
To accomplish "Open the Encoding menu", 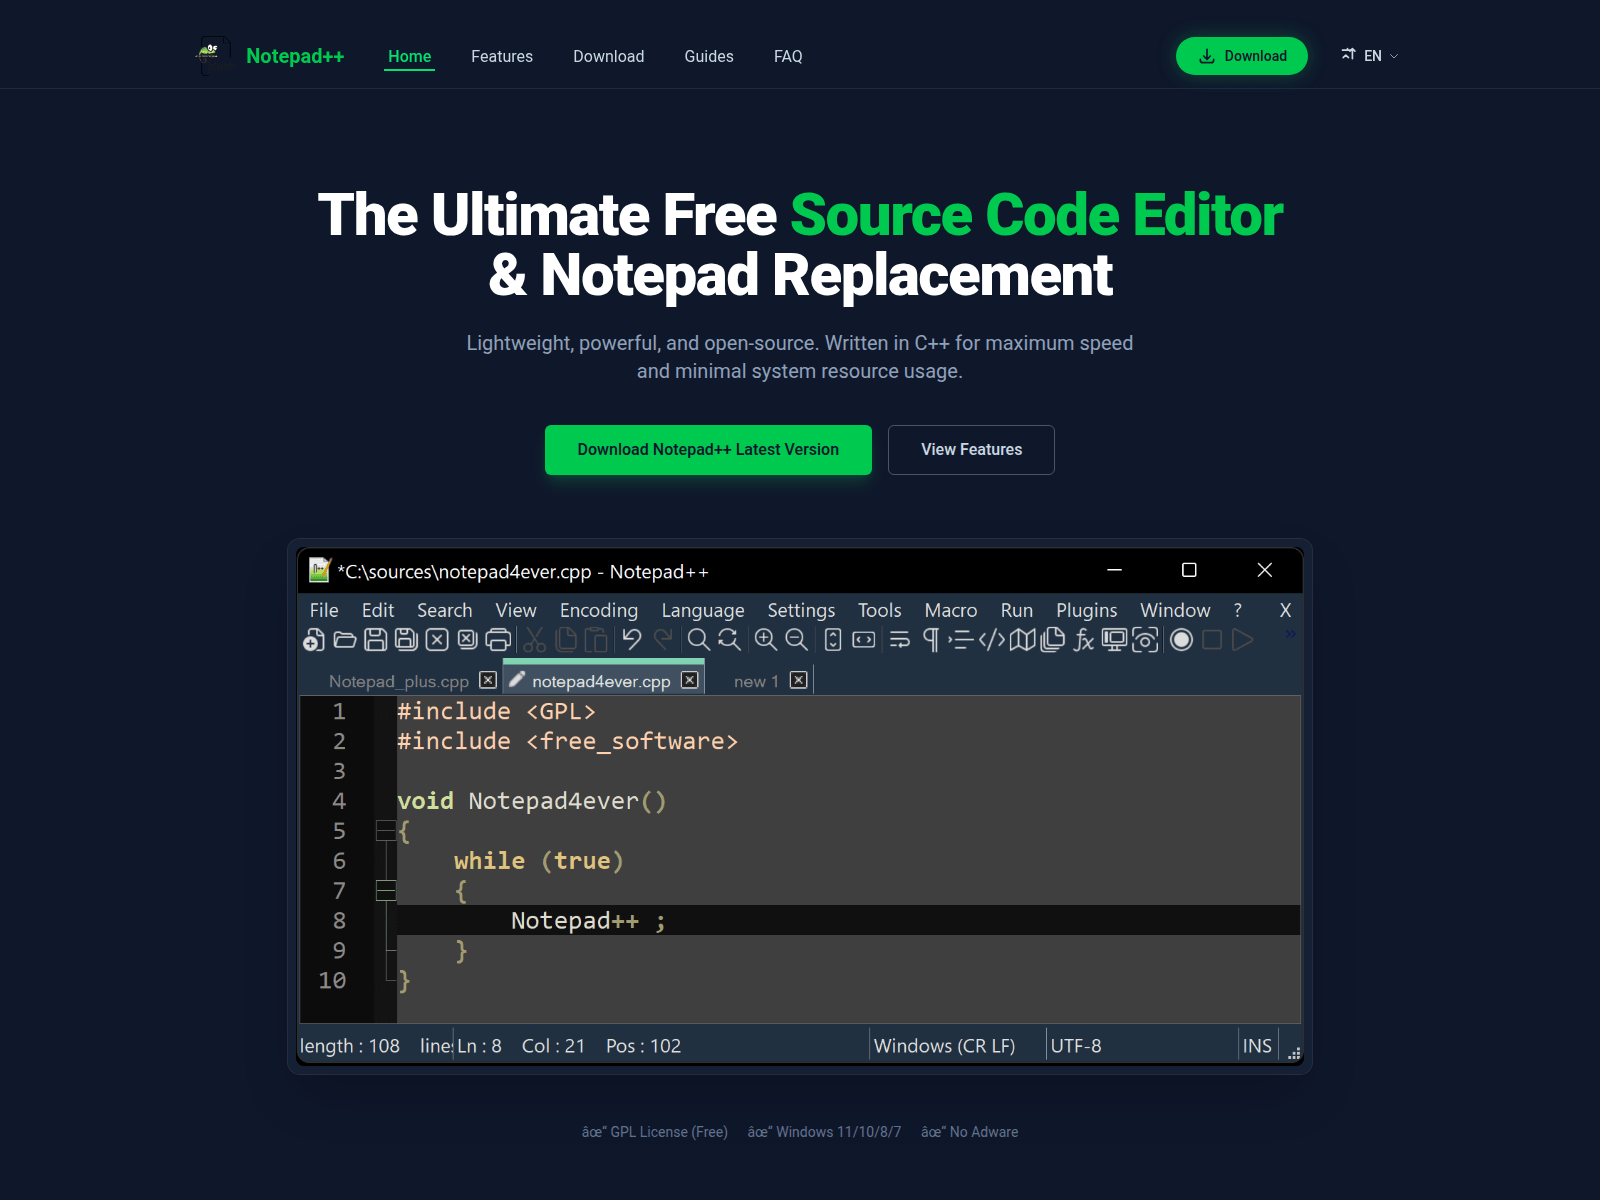I will [599, 610].
